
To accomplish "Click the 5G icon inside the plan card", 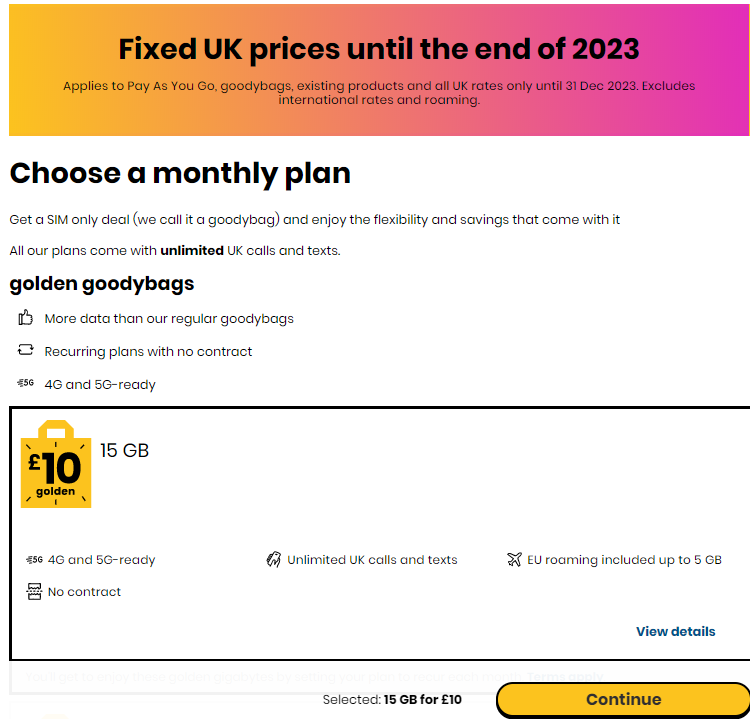I will (x=34, y=560).
